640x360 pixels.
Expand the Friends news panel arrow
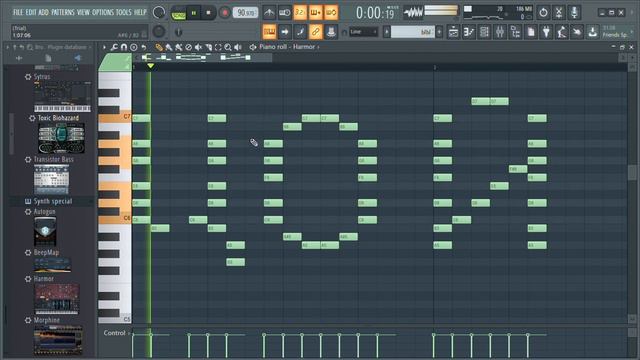point(632,31)
